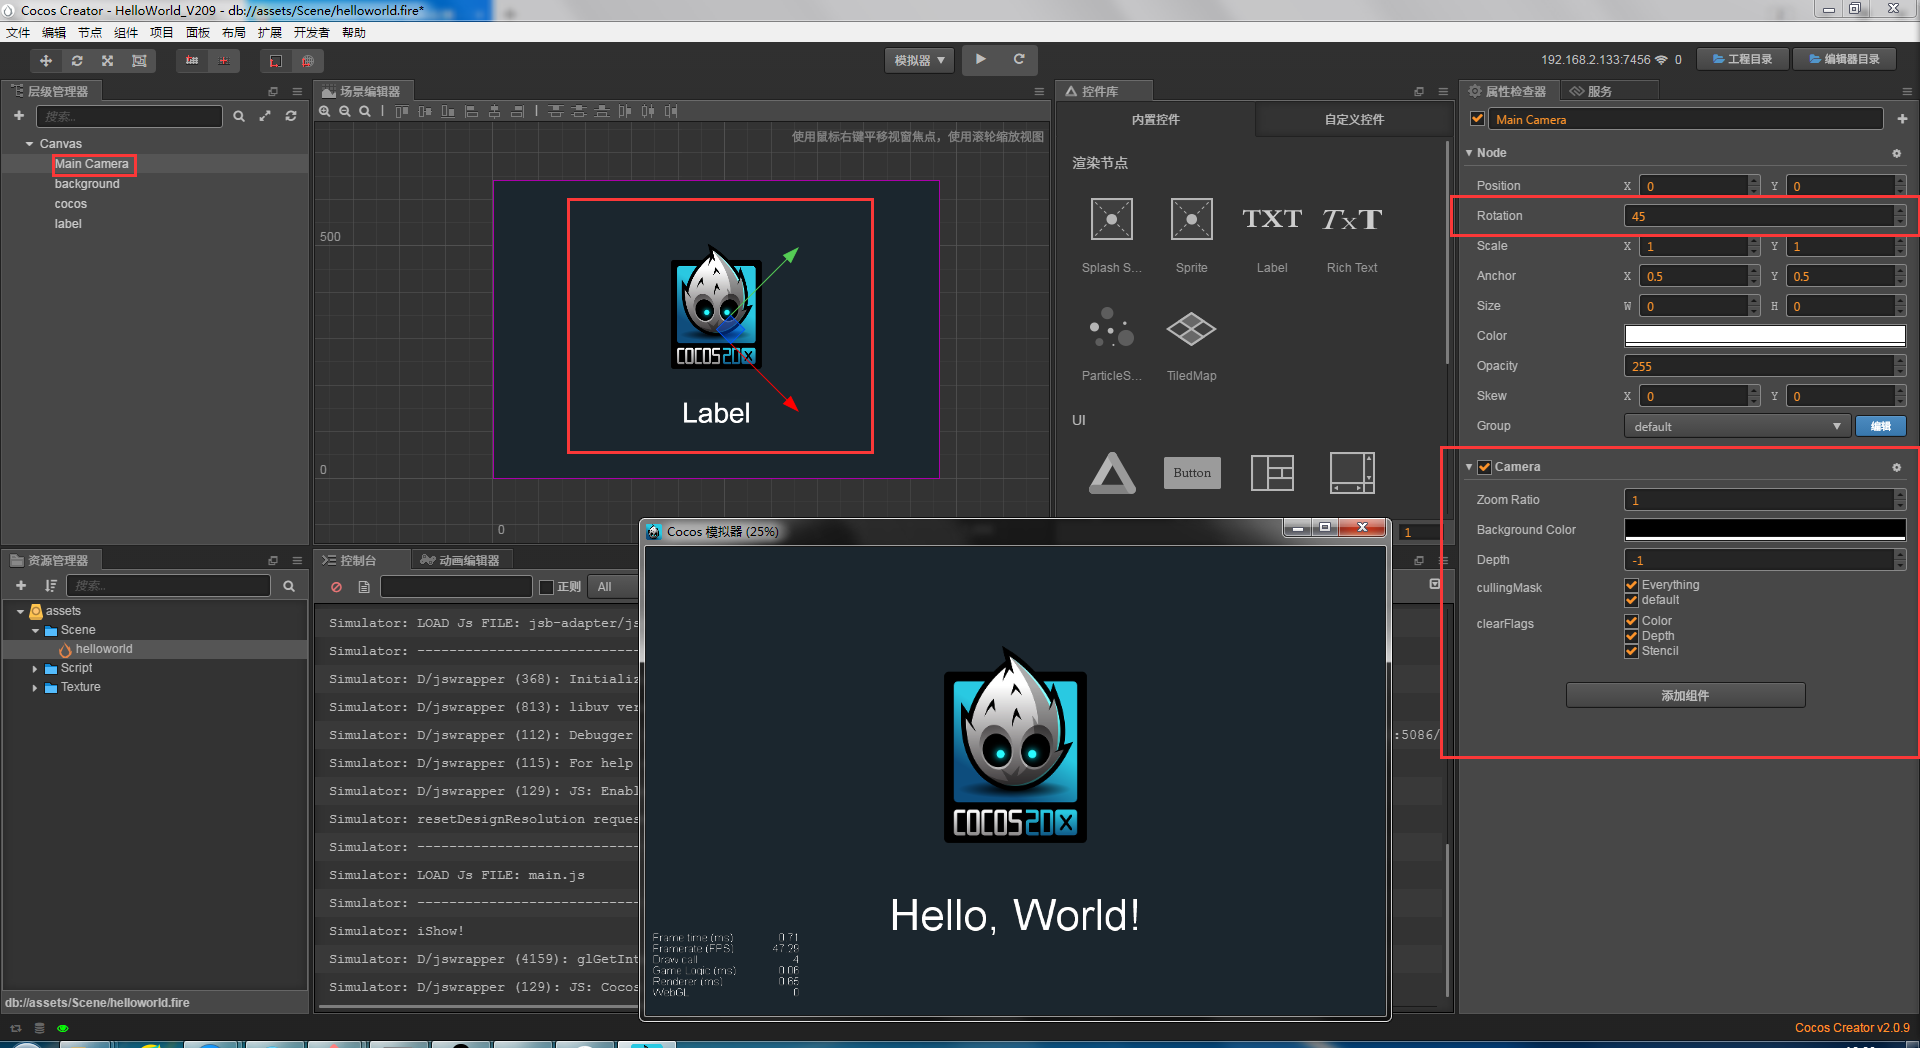This screenshot has width=1920, height=1048.
Task: Disable the Camera component checkbox
Action: pyautogui.click(x=1485, y=467)
